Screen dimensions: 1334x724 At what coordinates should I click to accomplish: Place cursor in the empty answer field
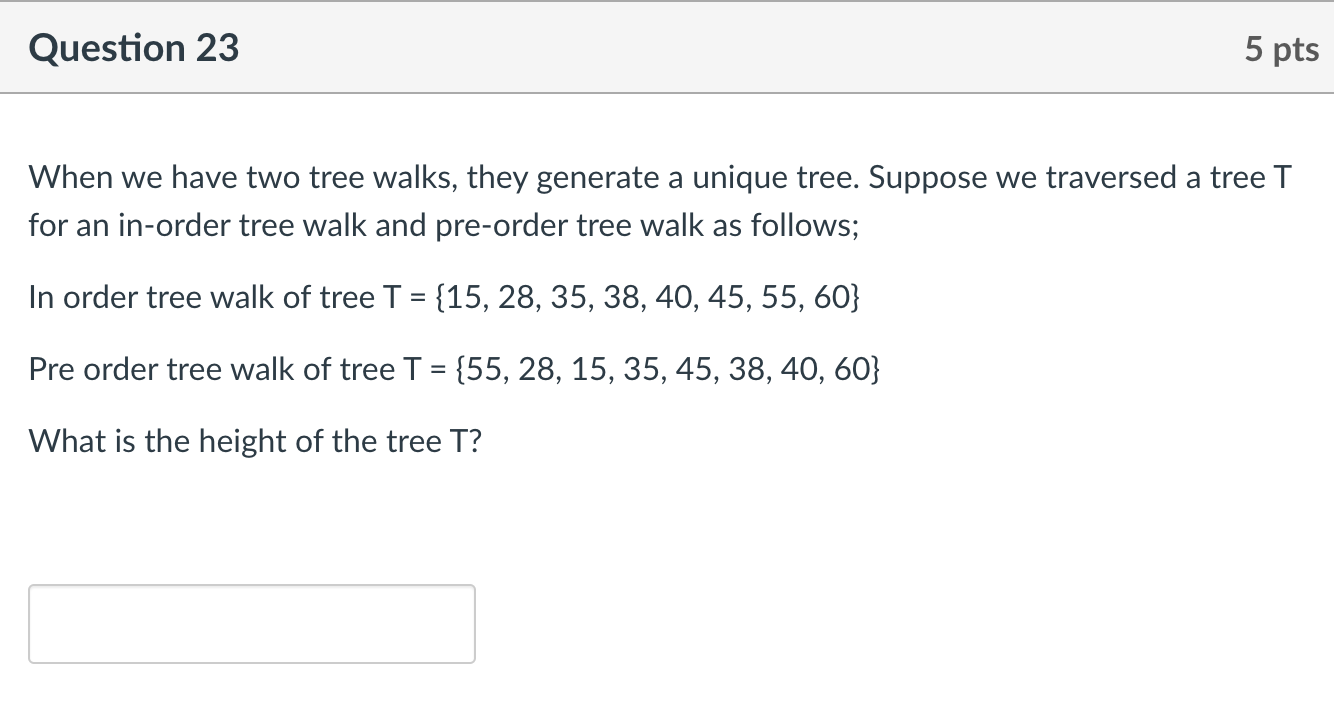click(250, 623)
